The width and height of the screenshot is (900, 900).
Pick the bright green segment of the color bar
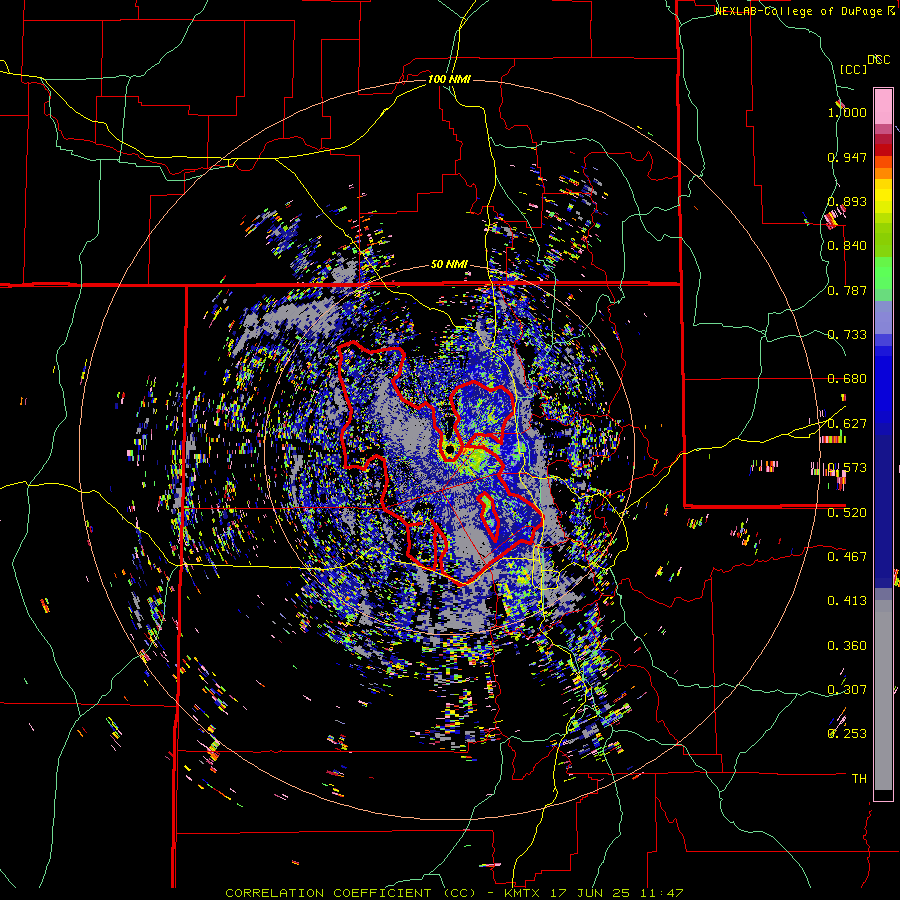883,273
